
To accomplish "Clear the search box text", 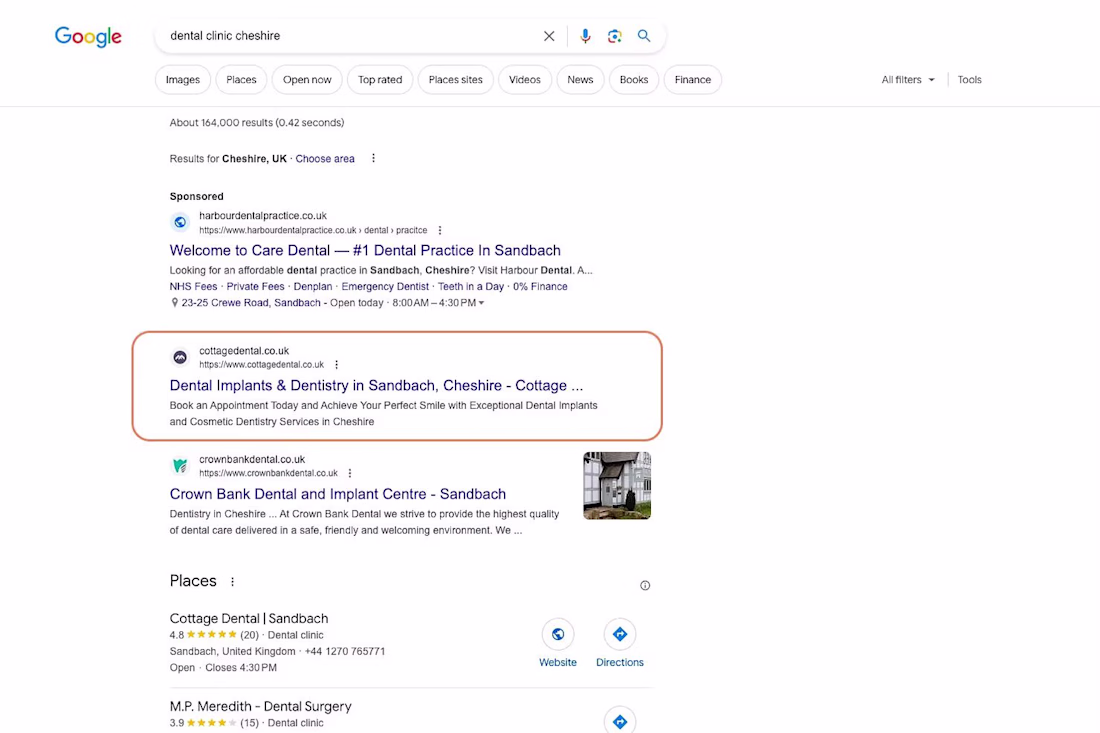I will click(549, 36).
